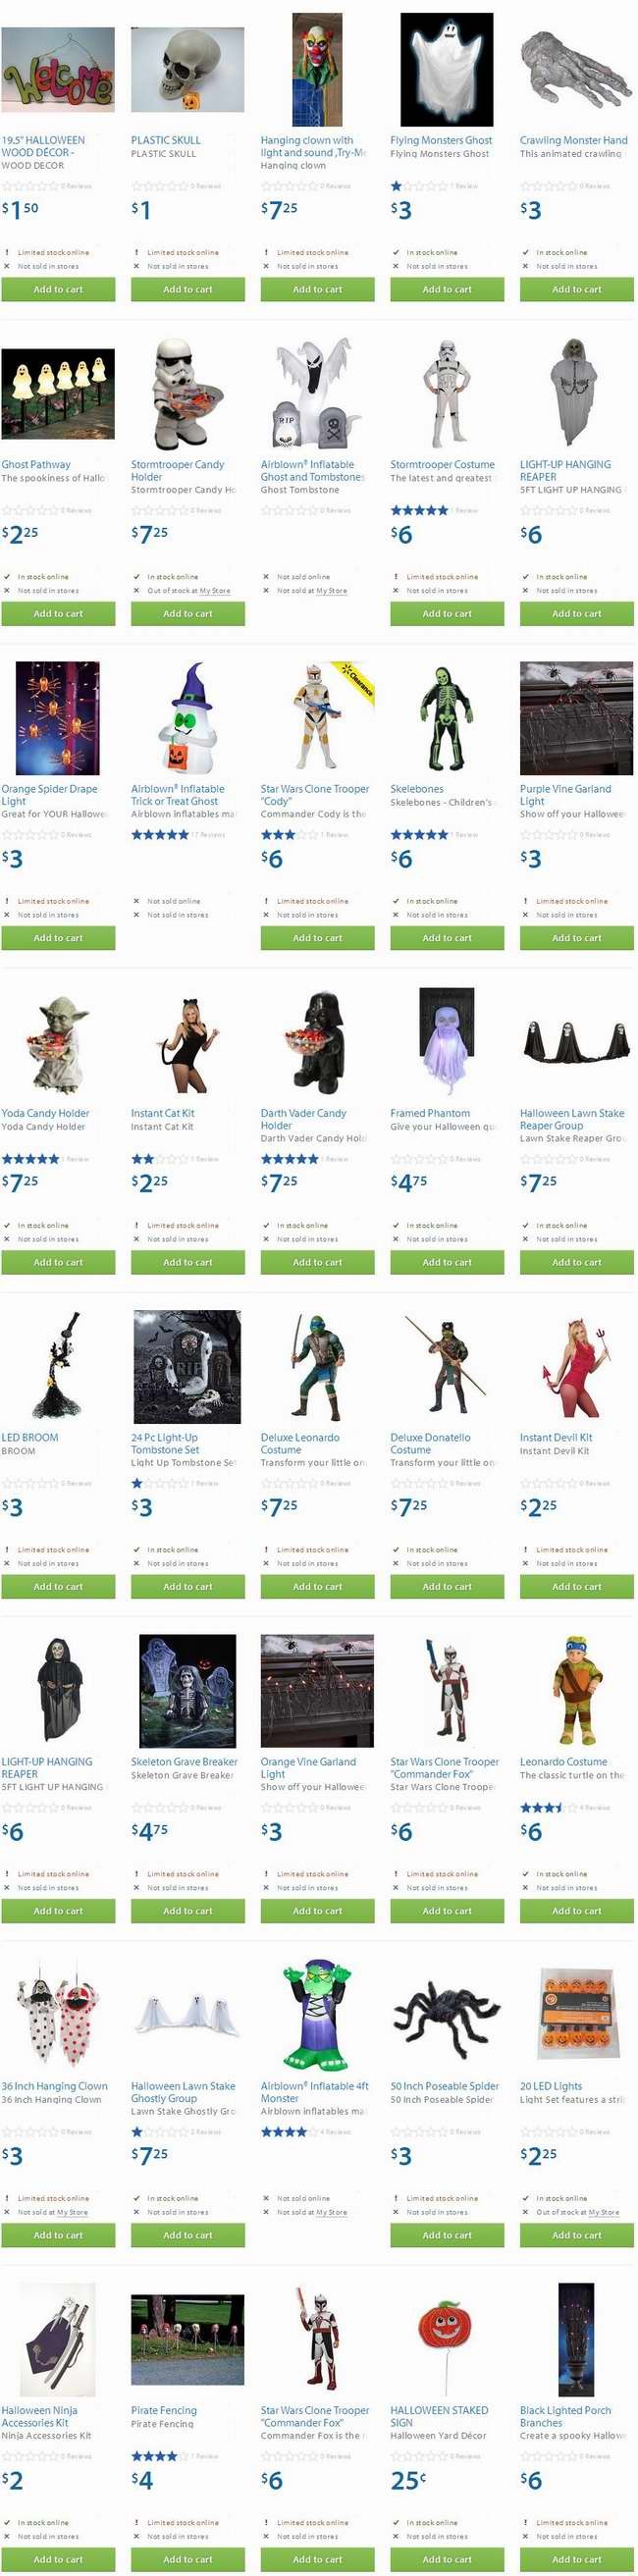Click the 50 Inch Poseable Spider image
This screenshot has width=638, height=2576.
point(446,2015)
